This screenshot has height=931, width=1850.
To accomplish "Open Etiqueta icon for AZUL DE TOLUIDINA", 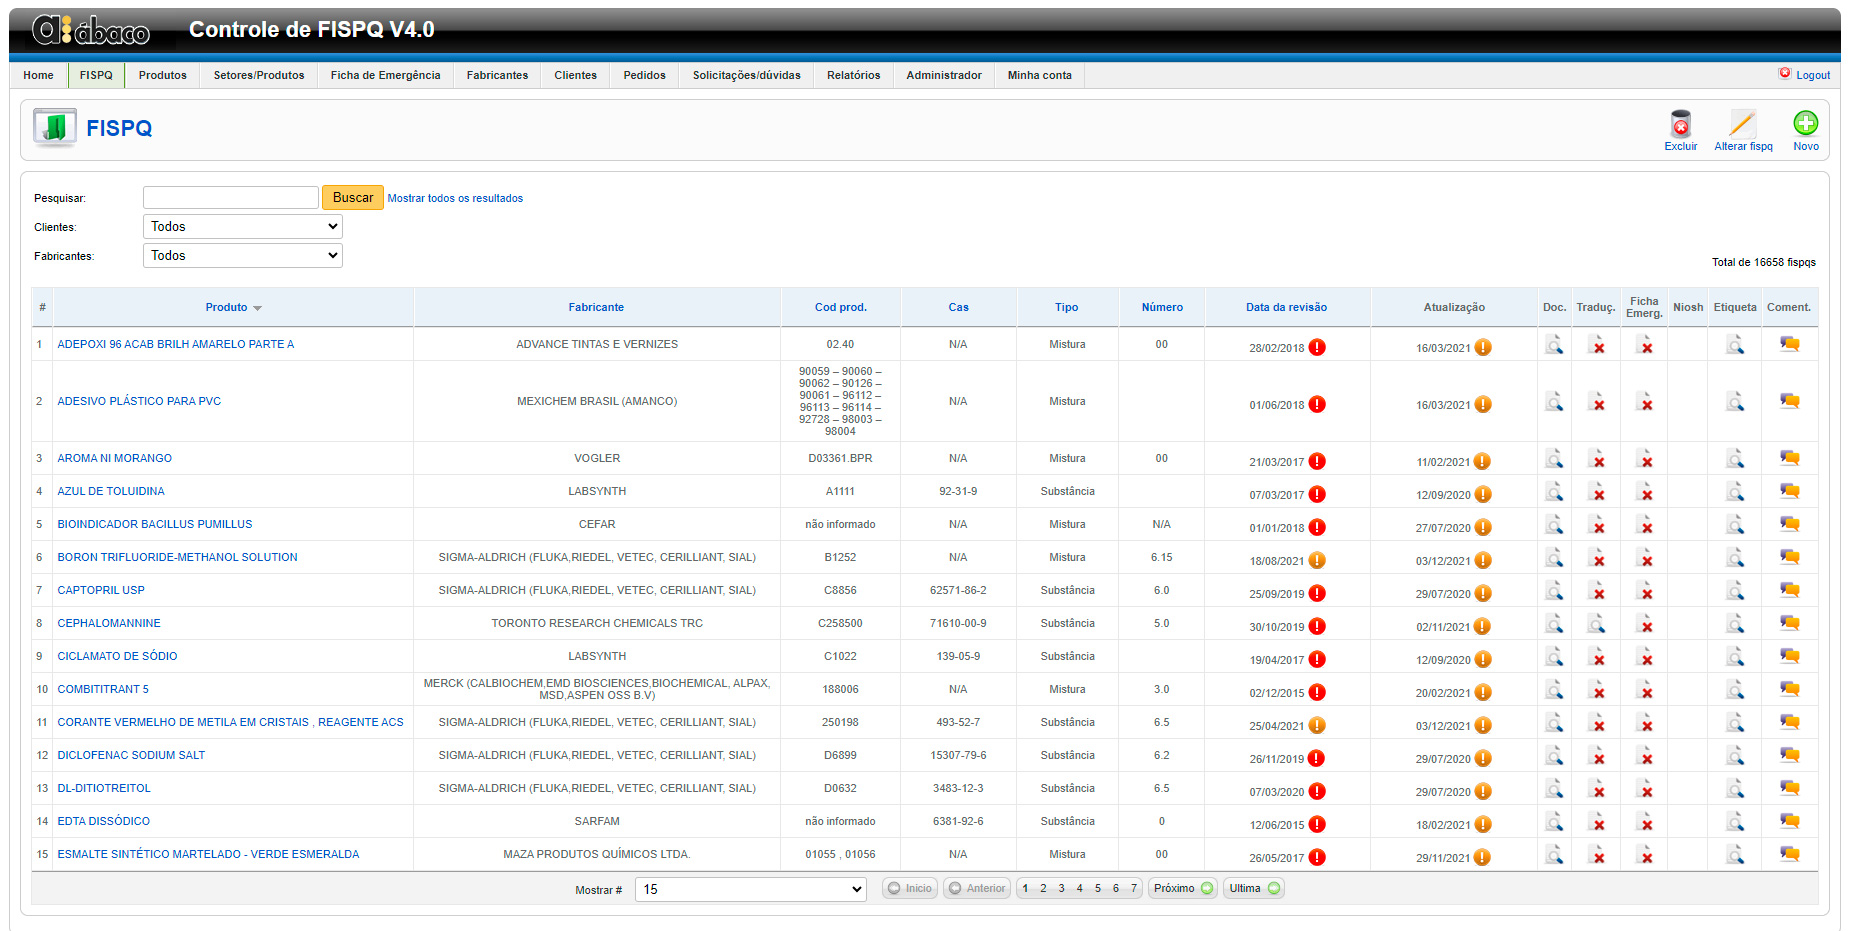I will (x=1735, y=492).
